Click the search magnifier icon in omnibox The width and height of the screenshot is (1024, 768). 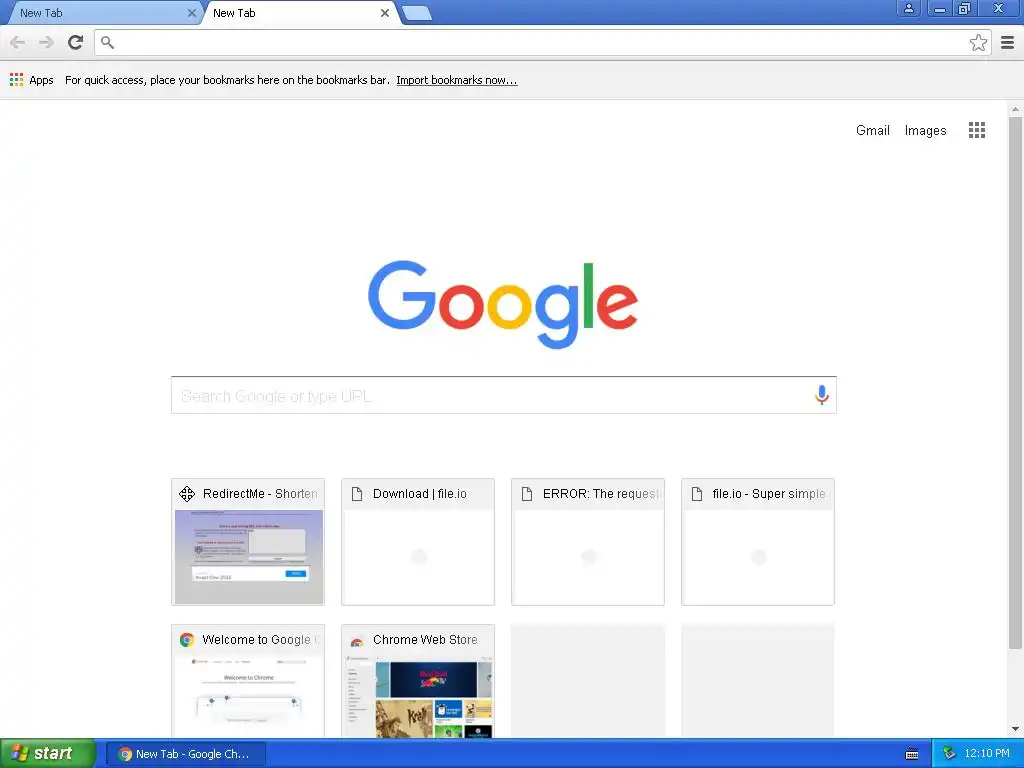108,42
